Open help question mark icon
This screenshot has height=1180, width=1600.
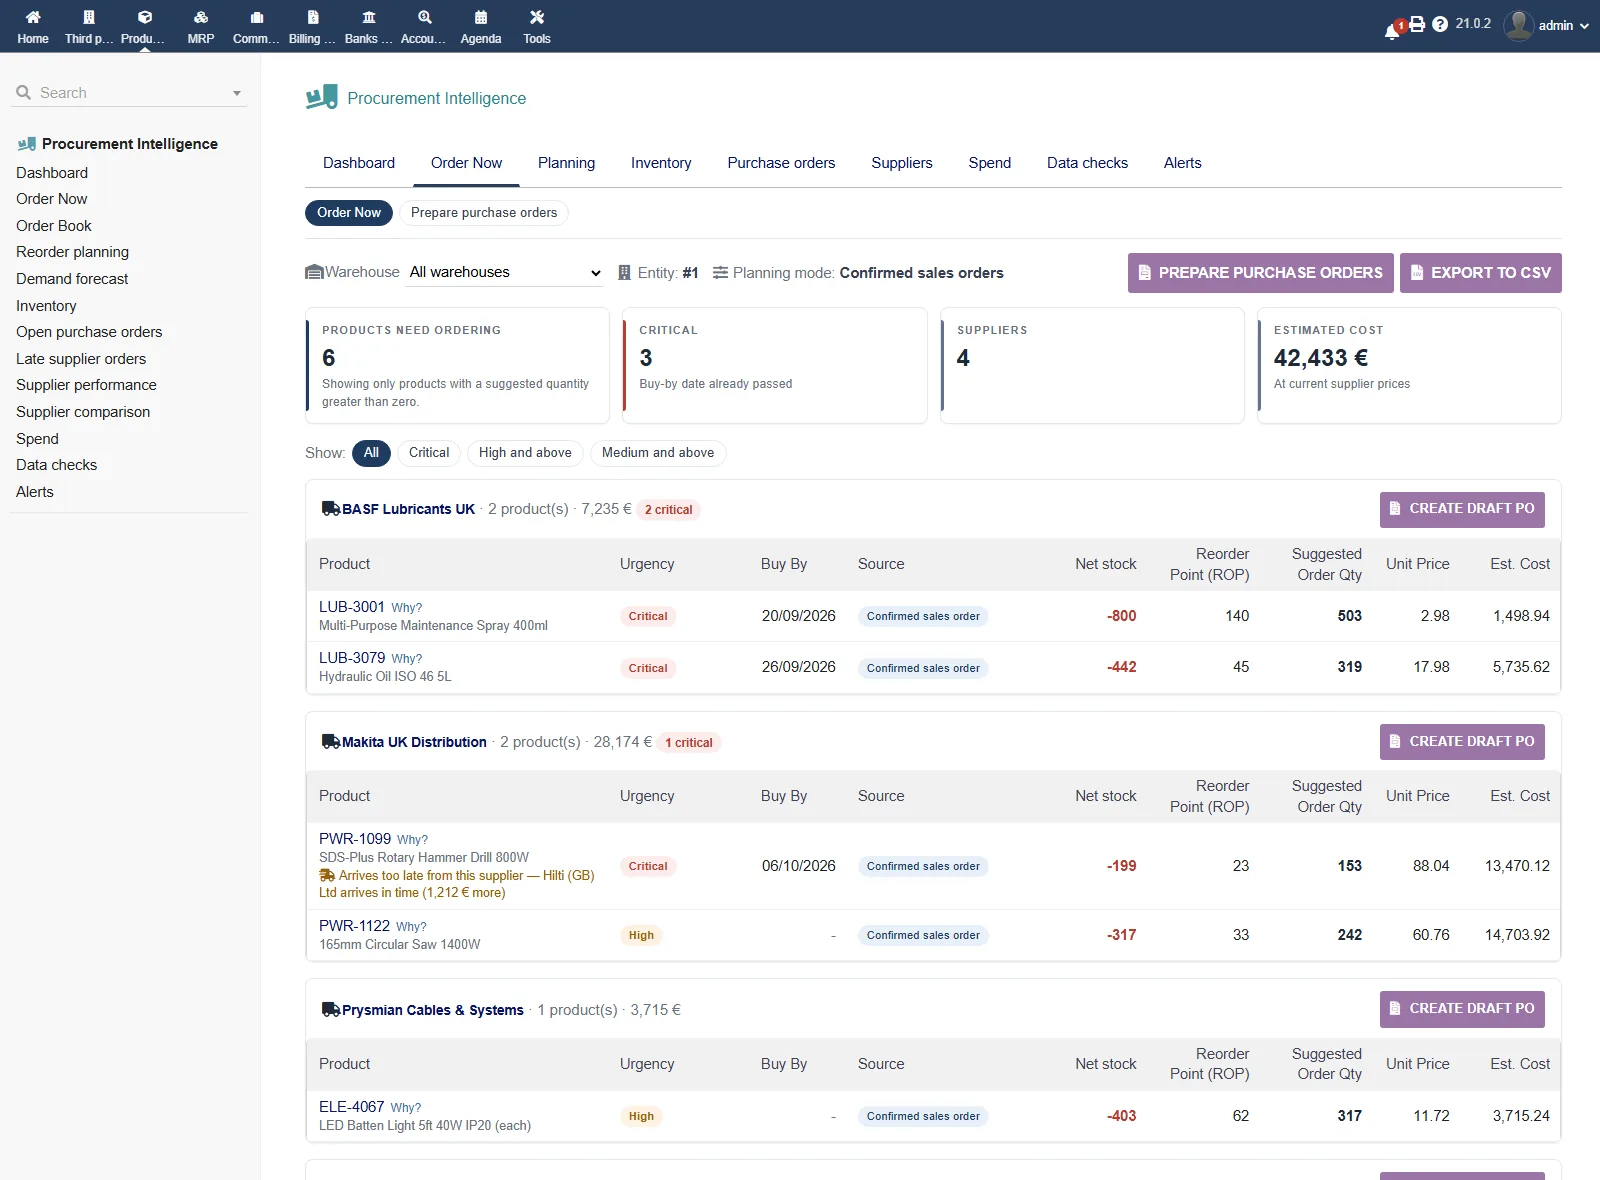point(1440,24)
